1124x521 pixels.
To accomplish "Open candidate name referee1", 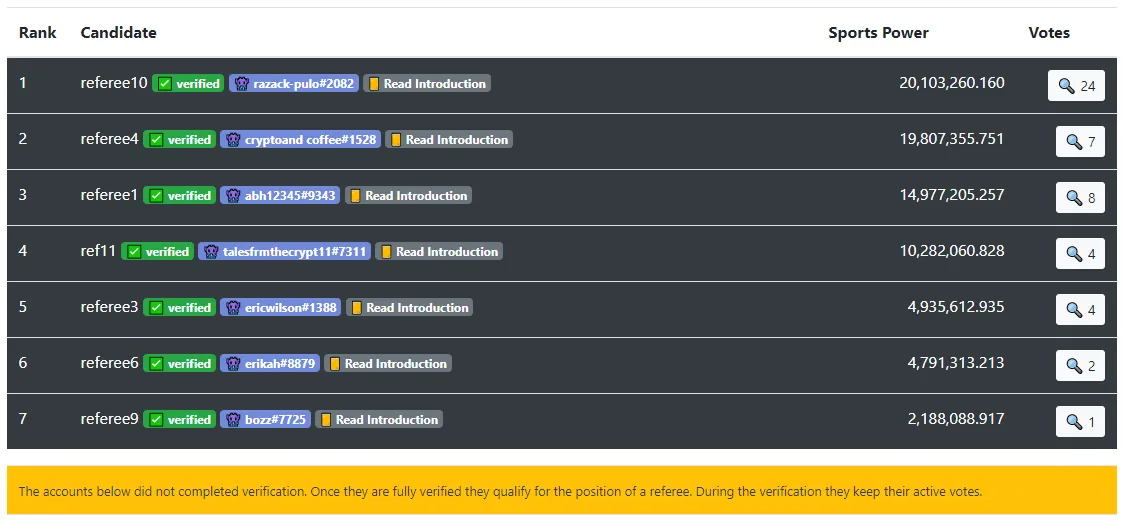I will point(109,195).
